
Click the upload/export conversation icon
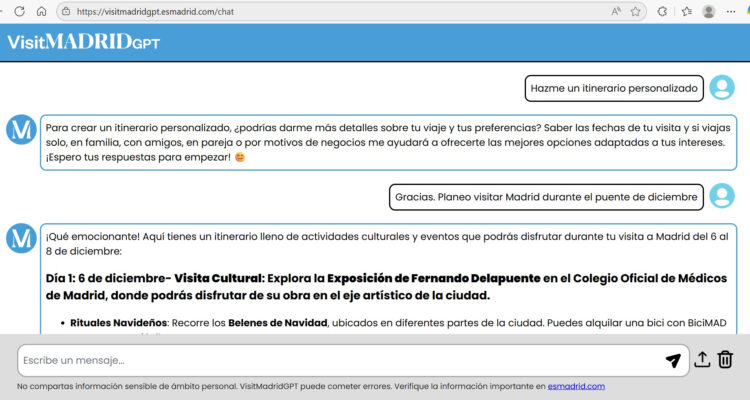click(702, 360)
